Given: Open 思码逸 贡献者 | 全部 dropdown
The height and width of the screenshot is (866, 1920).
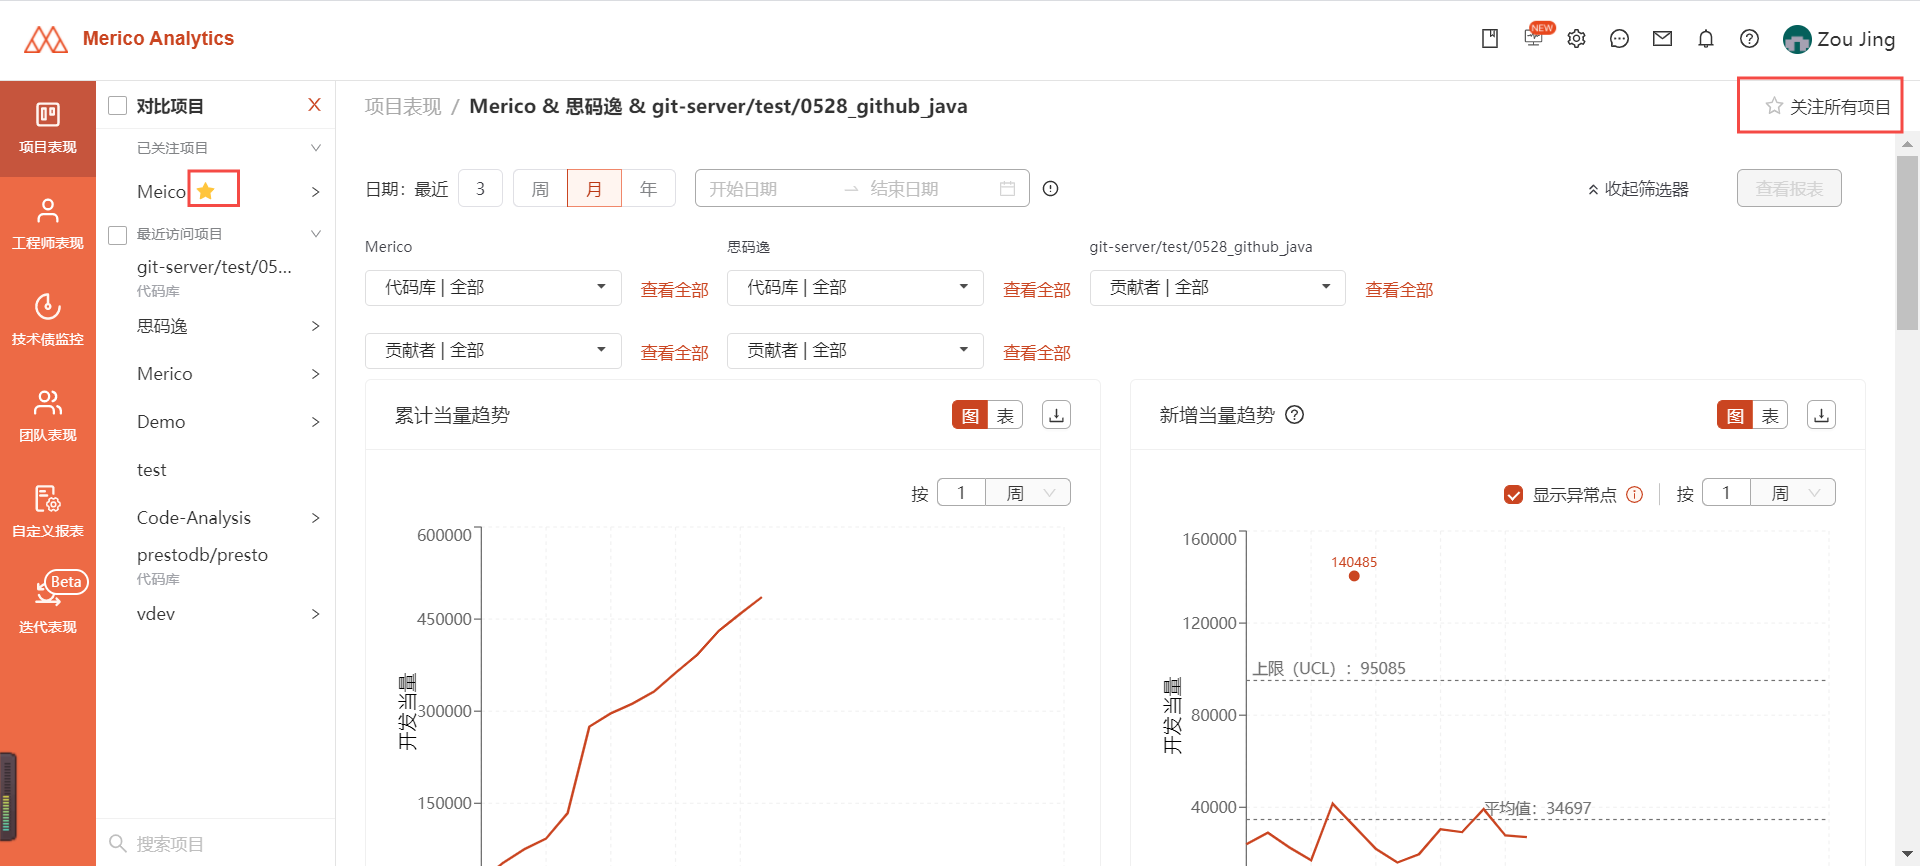Looking at the screenshot, I should (855, 351).
